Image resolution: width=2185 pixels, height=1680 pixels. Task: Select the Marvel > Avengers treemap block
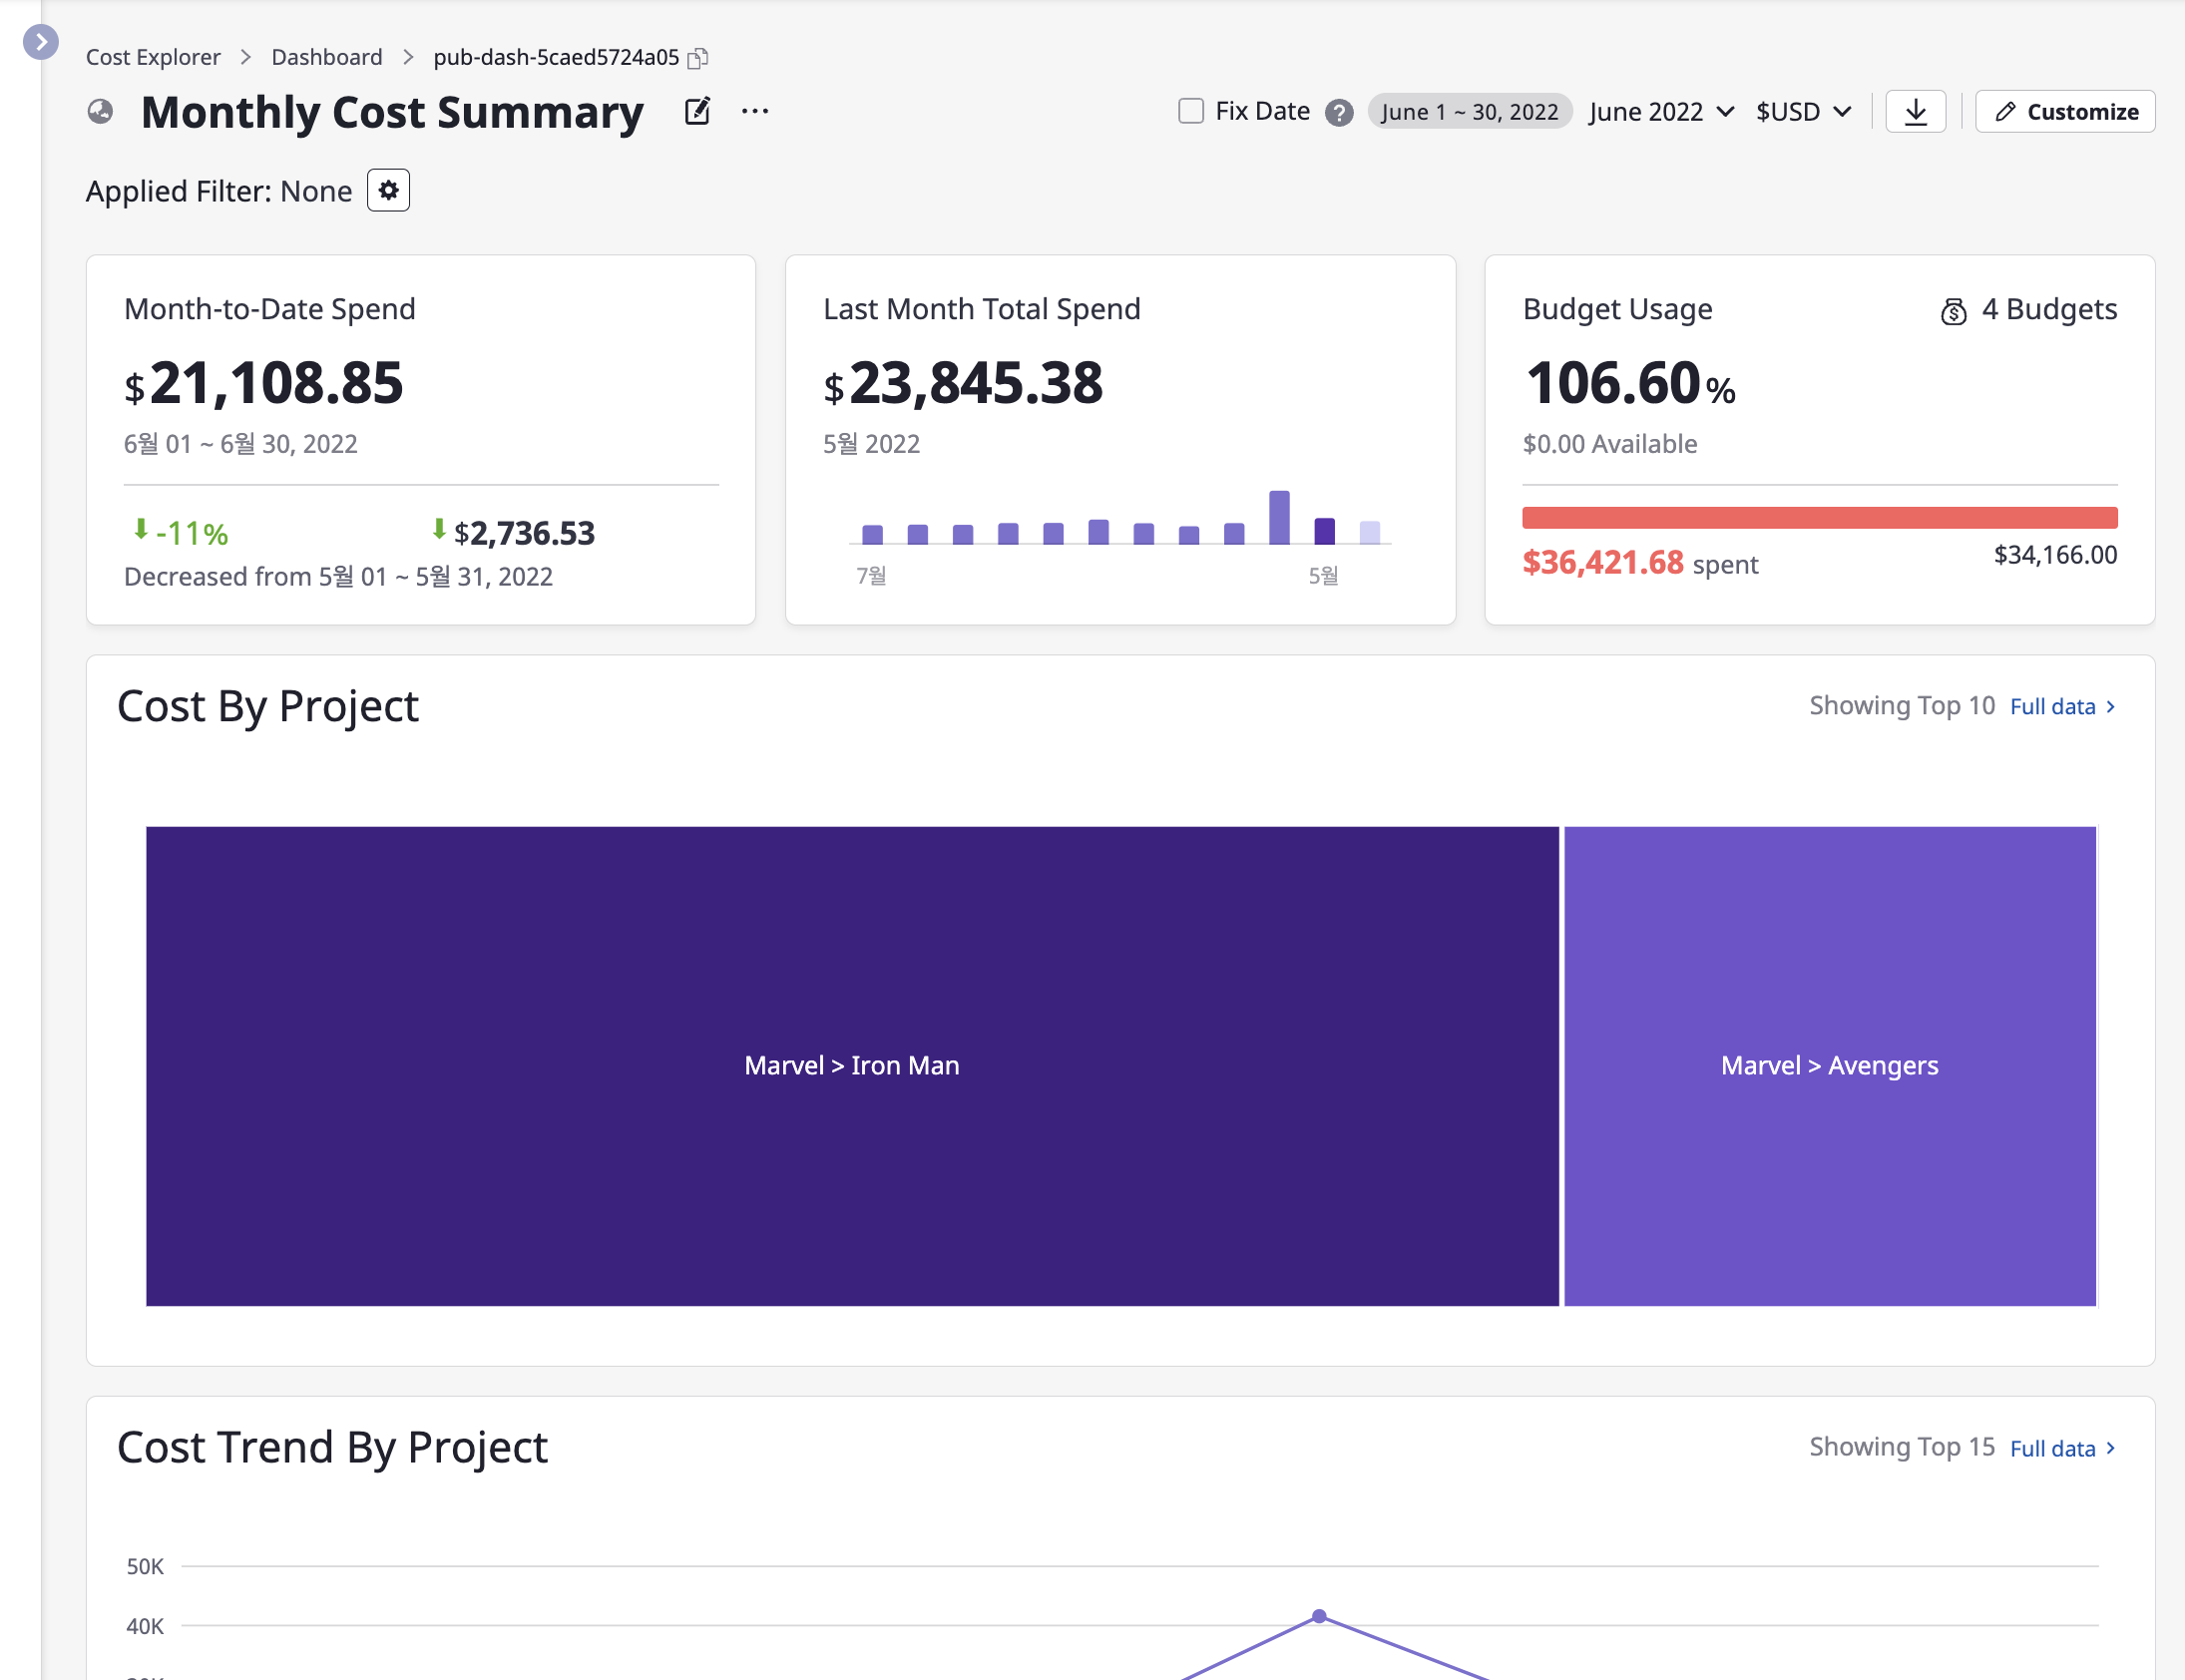pos(1829,1066)
